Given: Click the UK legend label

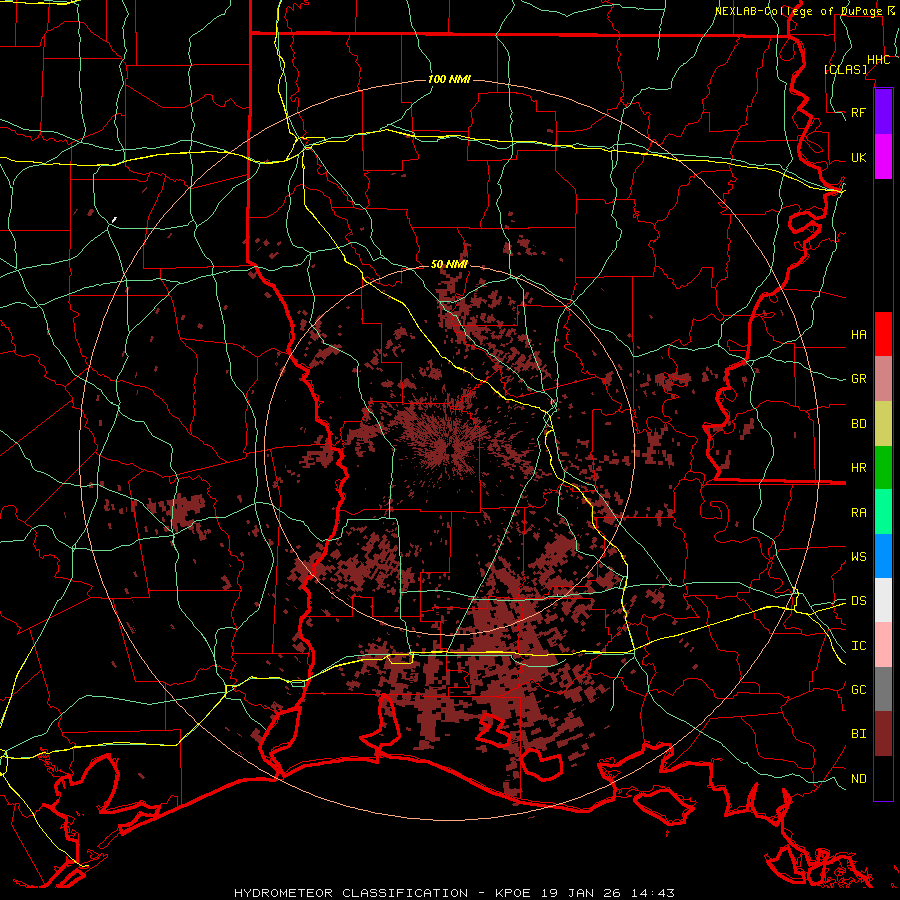Looking at the screenshot, I should point(859,158).
